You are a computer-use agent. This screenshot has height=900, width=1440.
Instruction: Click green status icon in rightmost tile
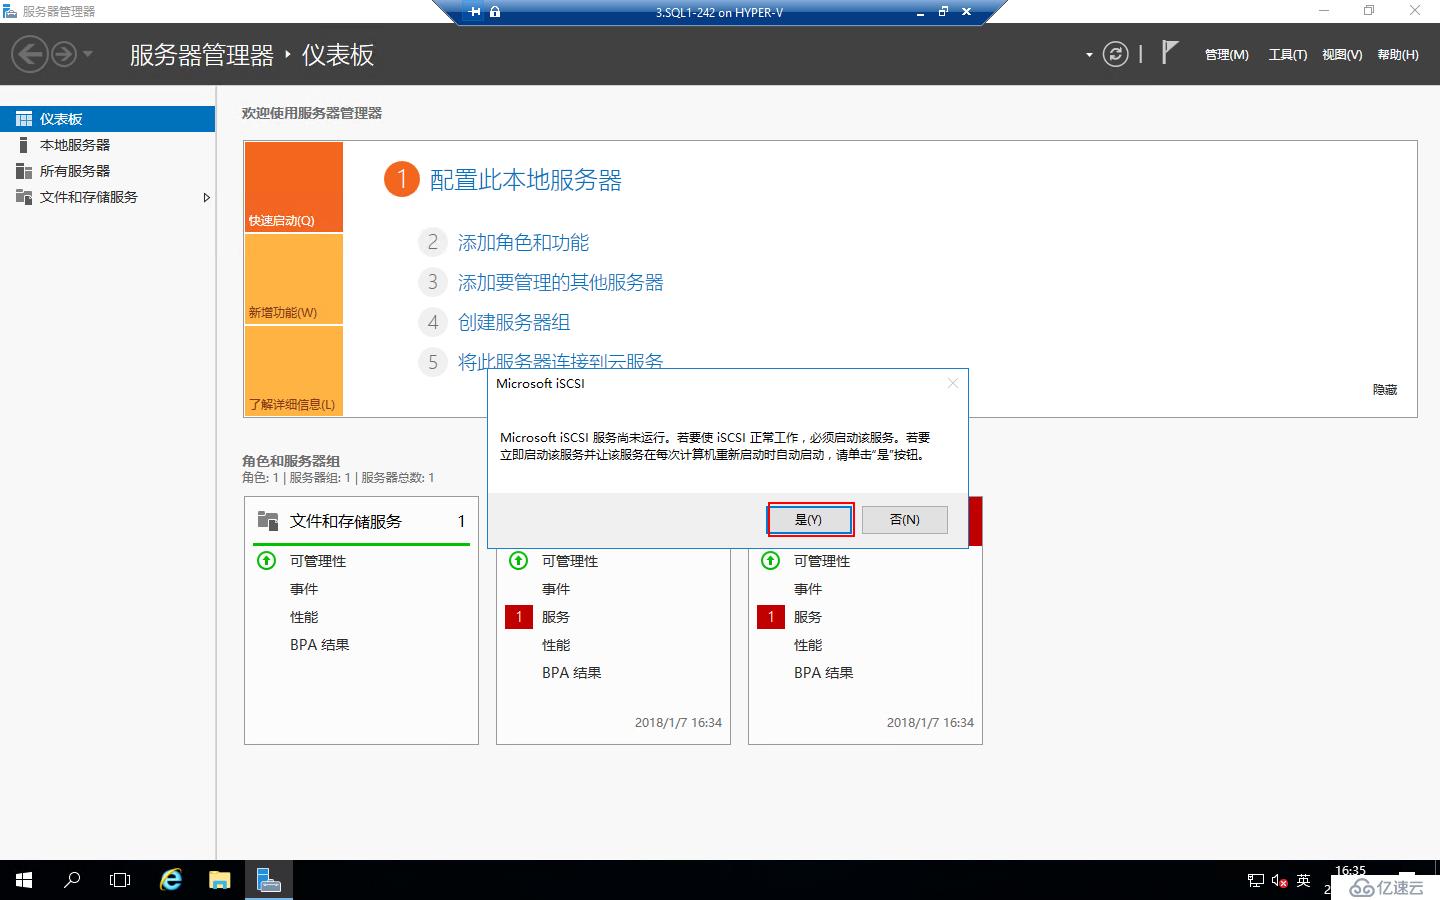pos(771,561)
